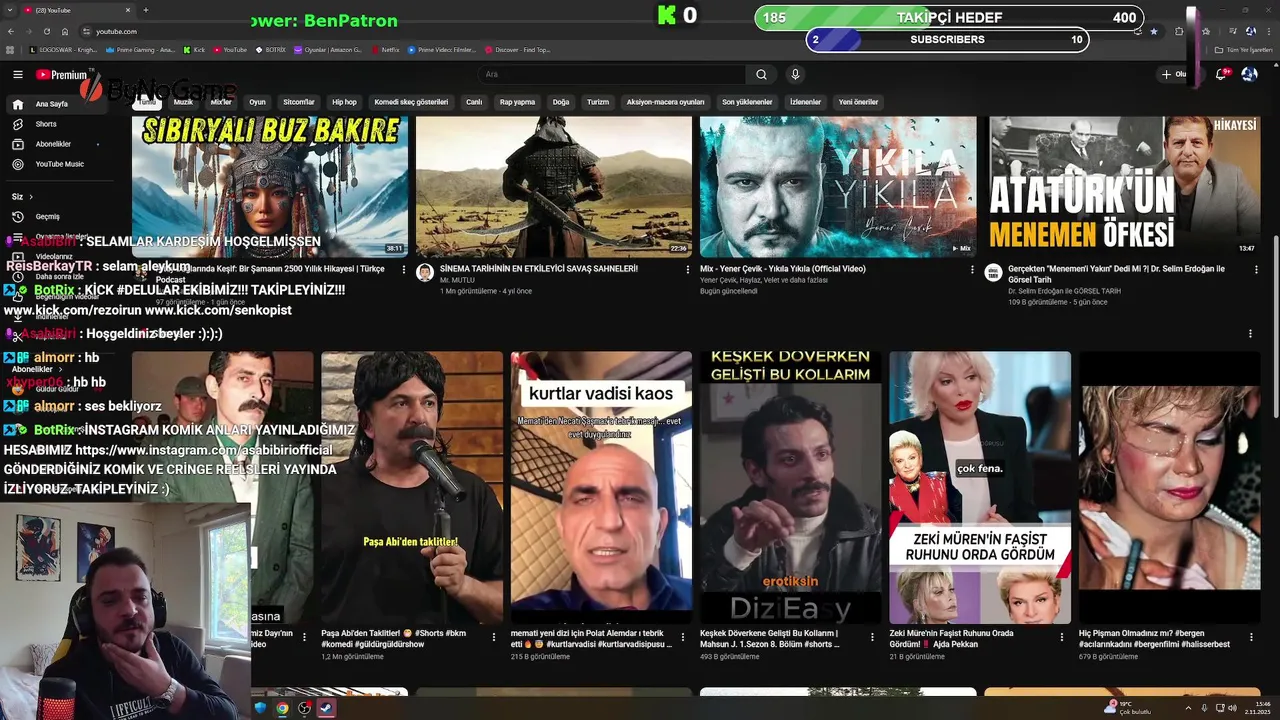Open Tüm Yer İşaretleri bookmarks folder
Viewport: 1280px width, 720px height.
click(x=1244, y=49)
